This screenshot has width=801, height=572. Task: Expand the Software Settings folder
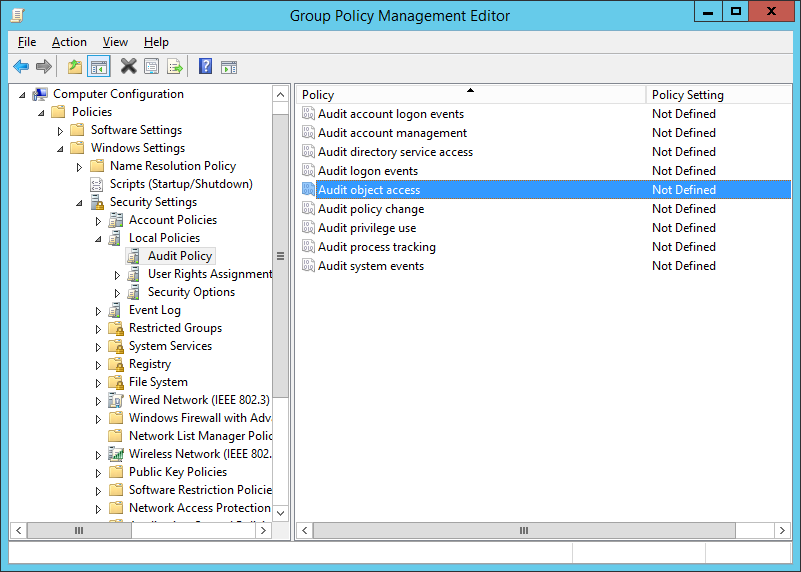[60, 131]
